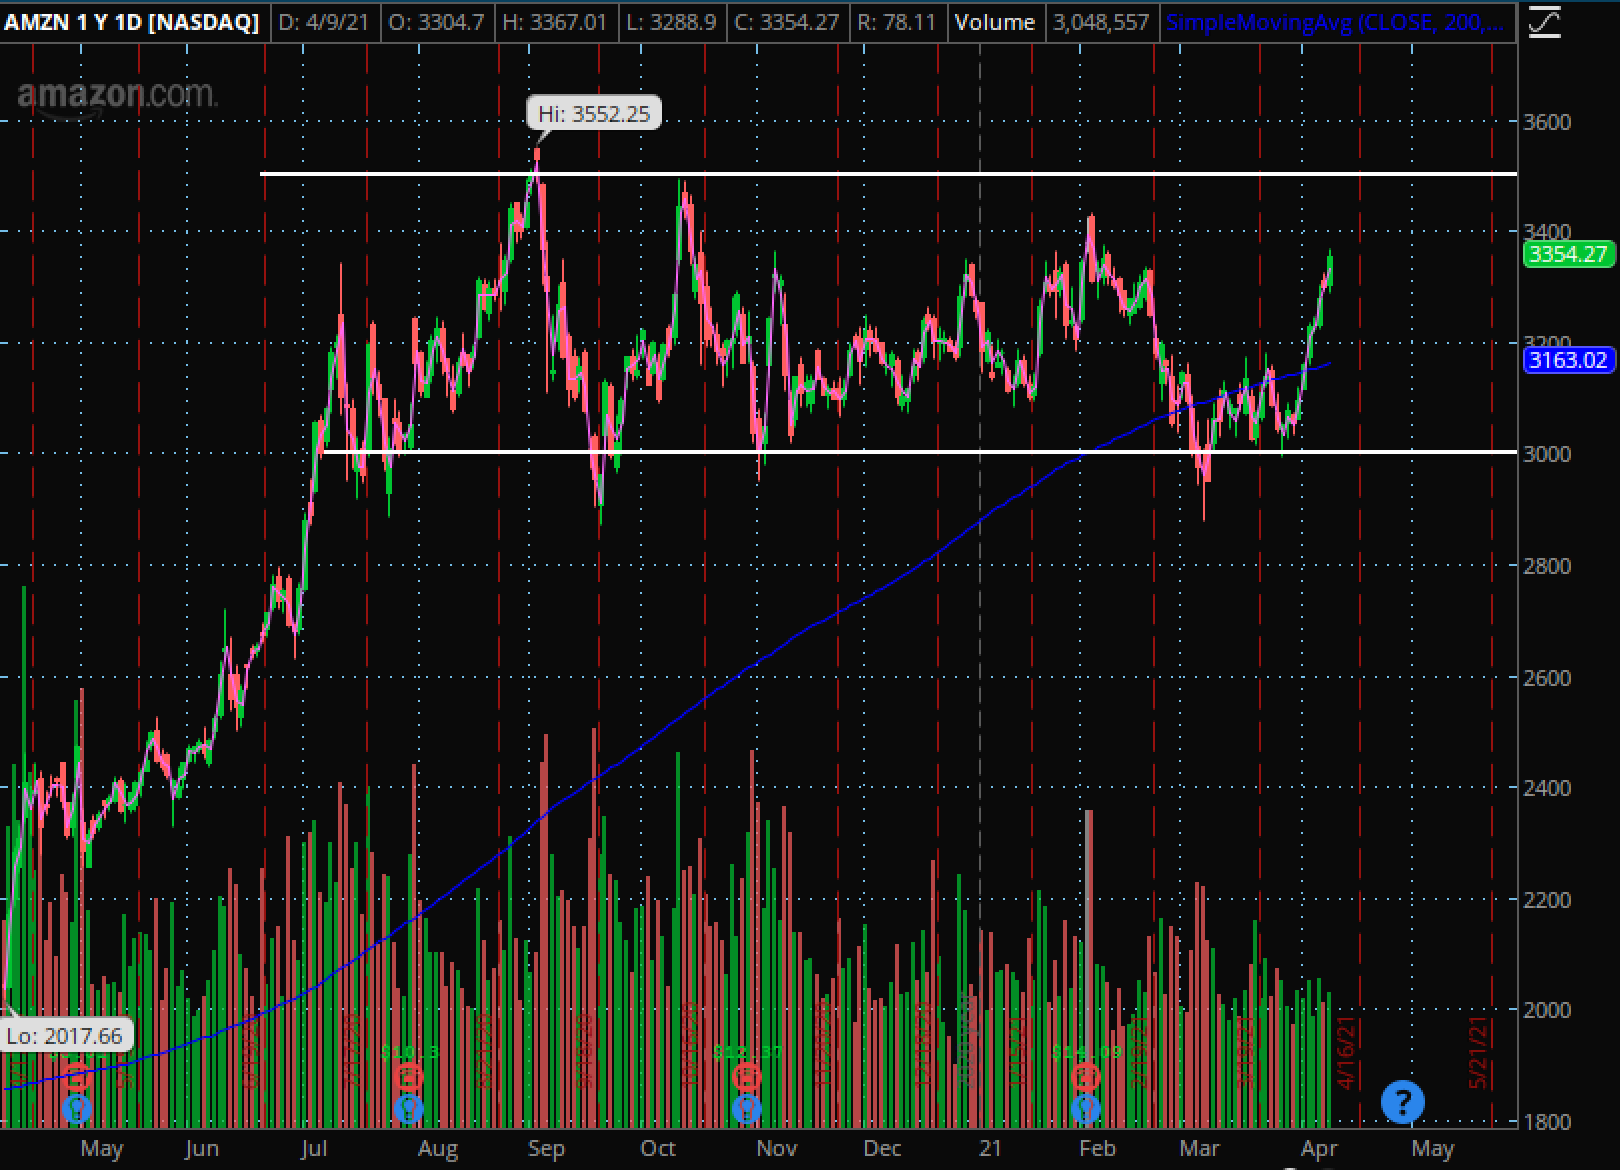Click the Sep label on time axis
The height and width of the screenshot is (1170, 1620).
click(546, 1149)
